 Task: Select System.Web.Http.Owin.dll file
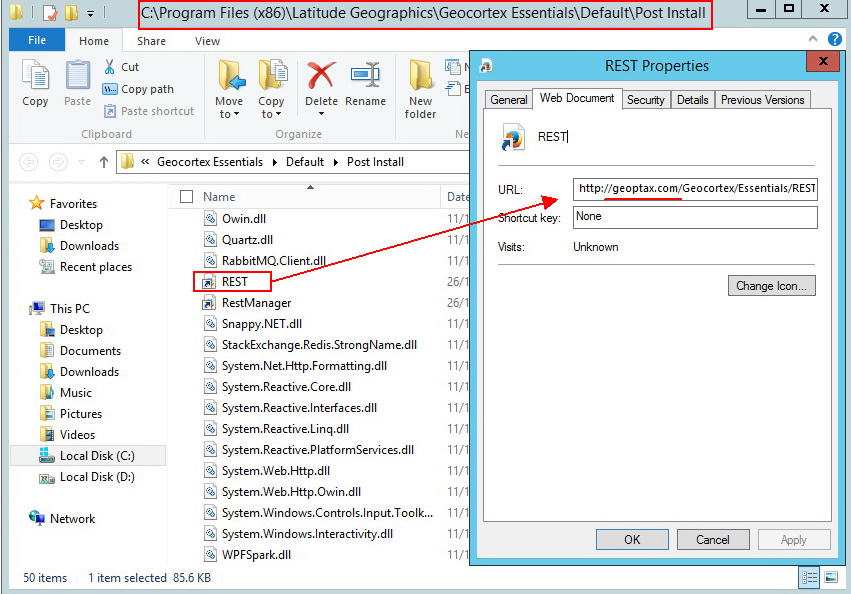(x=291, y=492)
